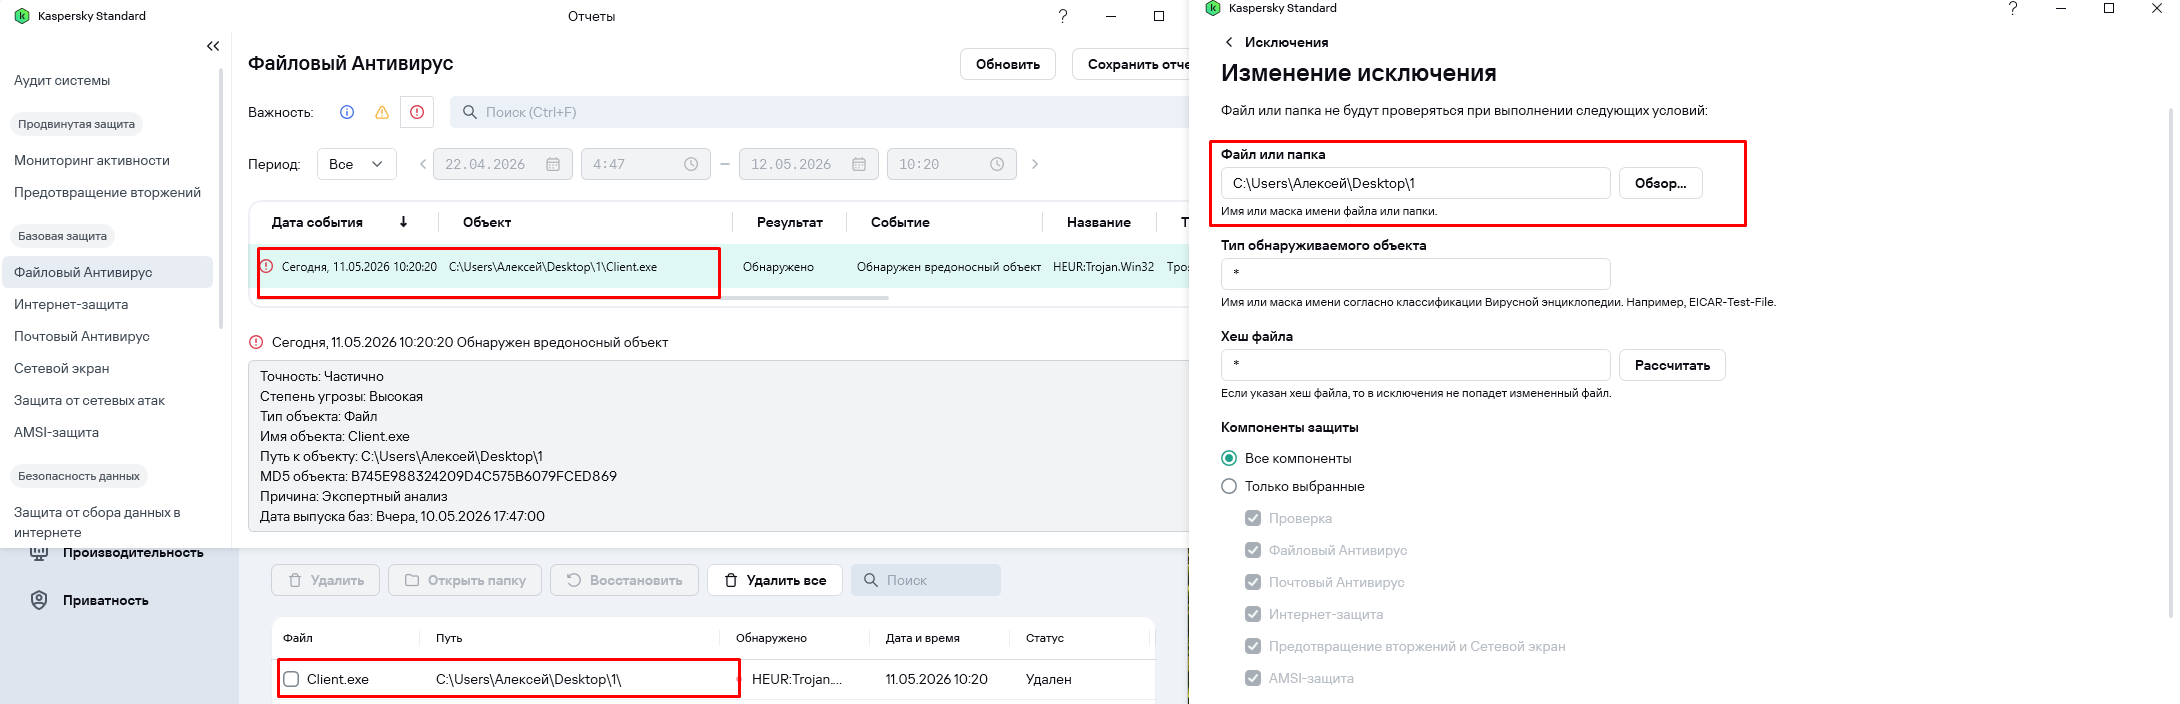This screenshot has width=2180, height=704.
Task: Open calendar for start date 22.04.2026
Action: click(x=553, y=164)
